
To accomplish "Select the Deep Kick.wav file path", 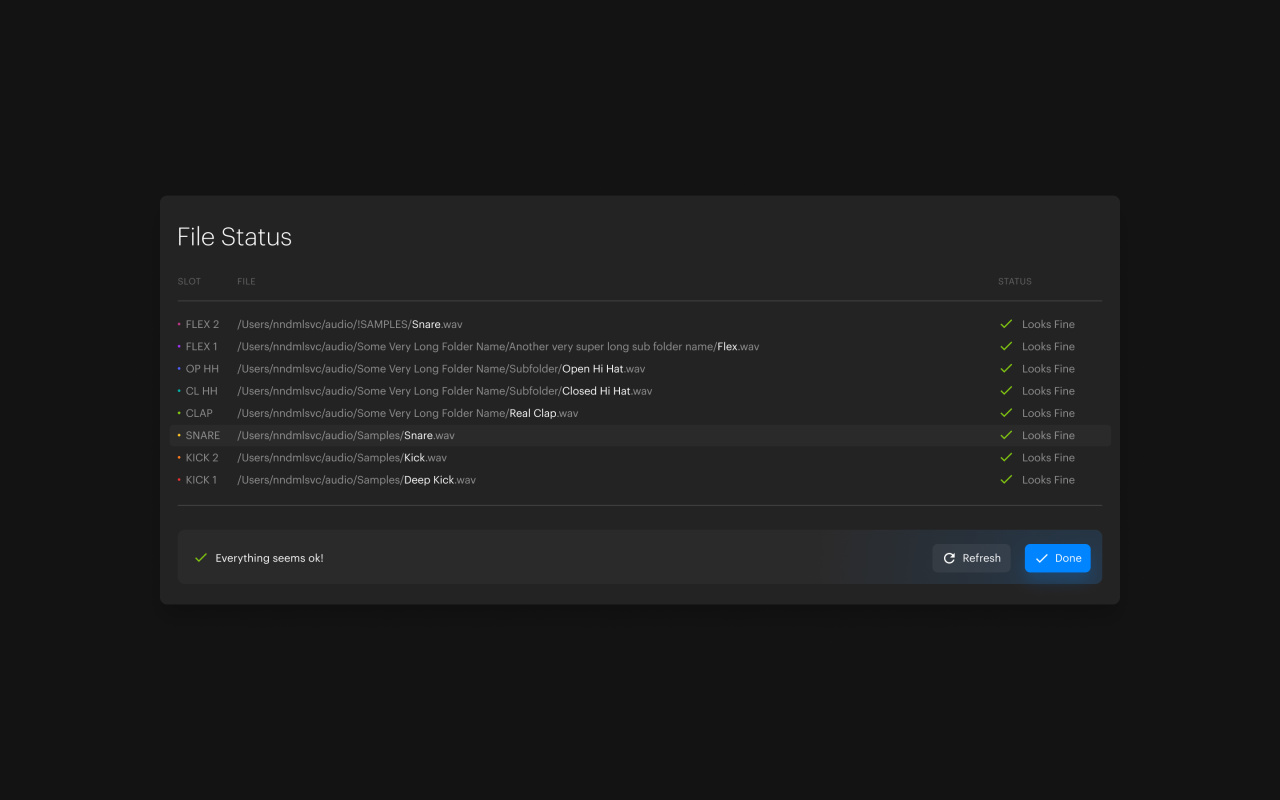I will pos(356,480).
